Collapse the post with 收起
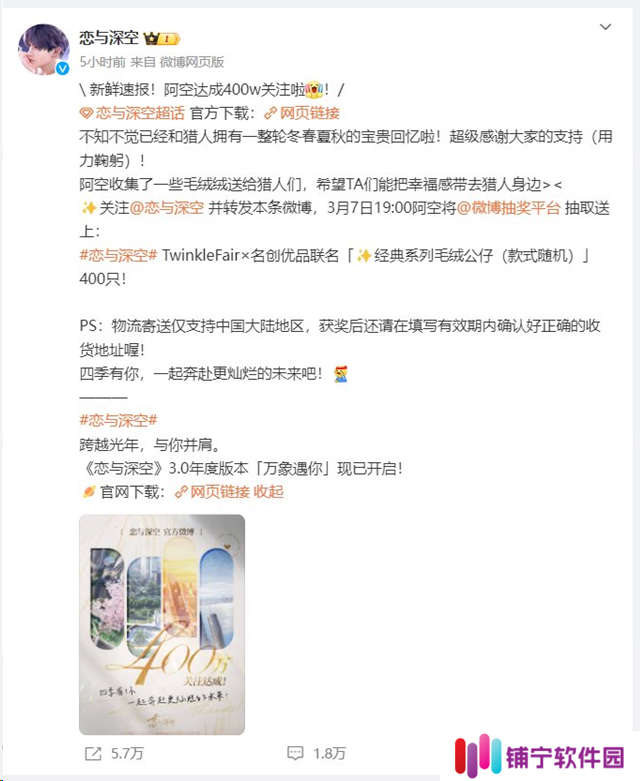The image size is (640, 781). point(268,492)
